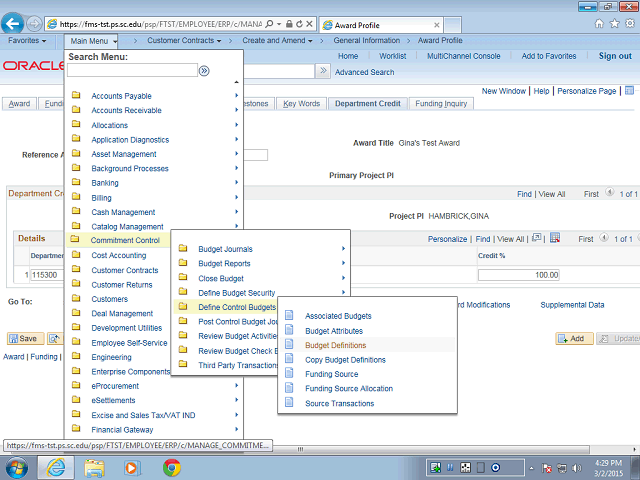This screenshot has width=640, height=480.
Task: Click the Add button
Action: click(576, 339)
